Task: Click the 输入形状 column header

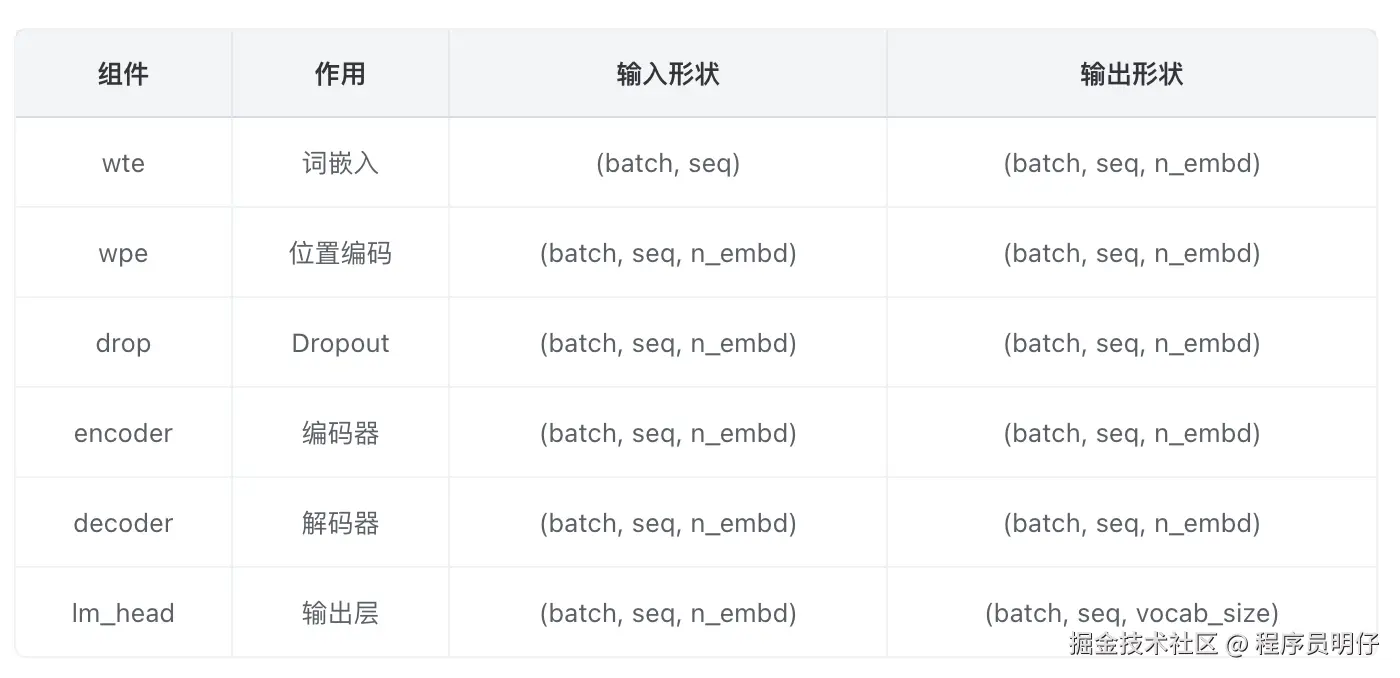Action: click(668, 74)
